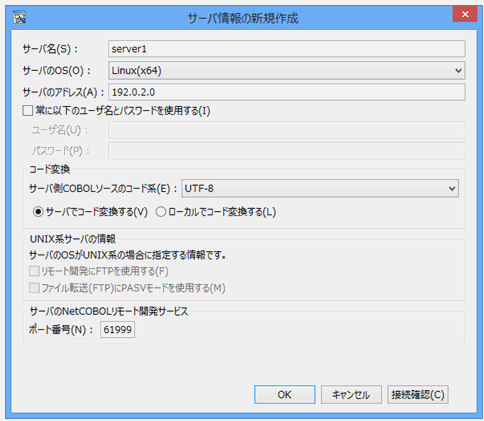The height and width of the screenshot is (421, 484).
Task: Click the コード変換 group title
Action: click(x=50, y=169)
